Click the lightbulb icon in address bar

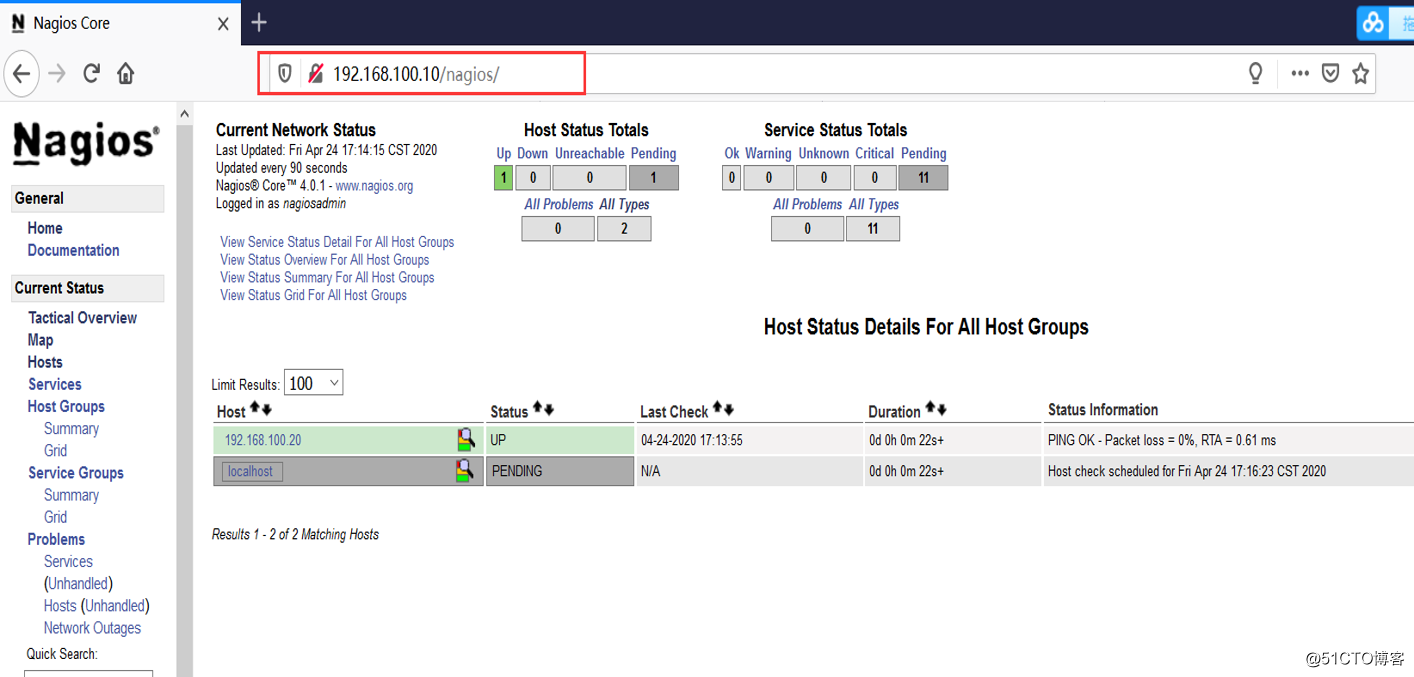(1256, 73)
